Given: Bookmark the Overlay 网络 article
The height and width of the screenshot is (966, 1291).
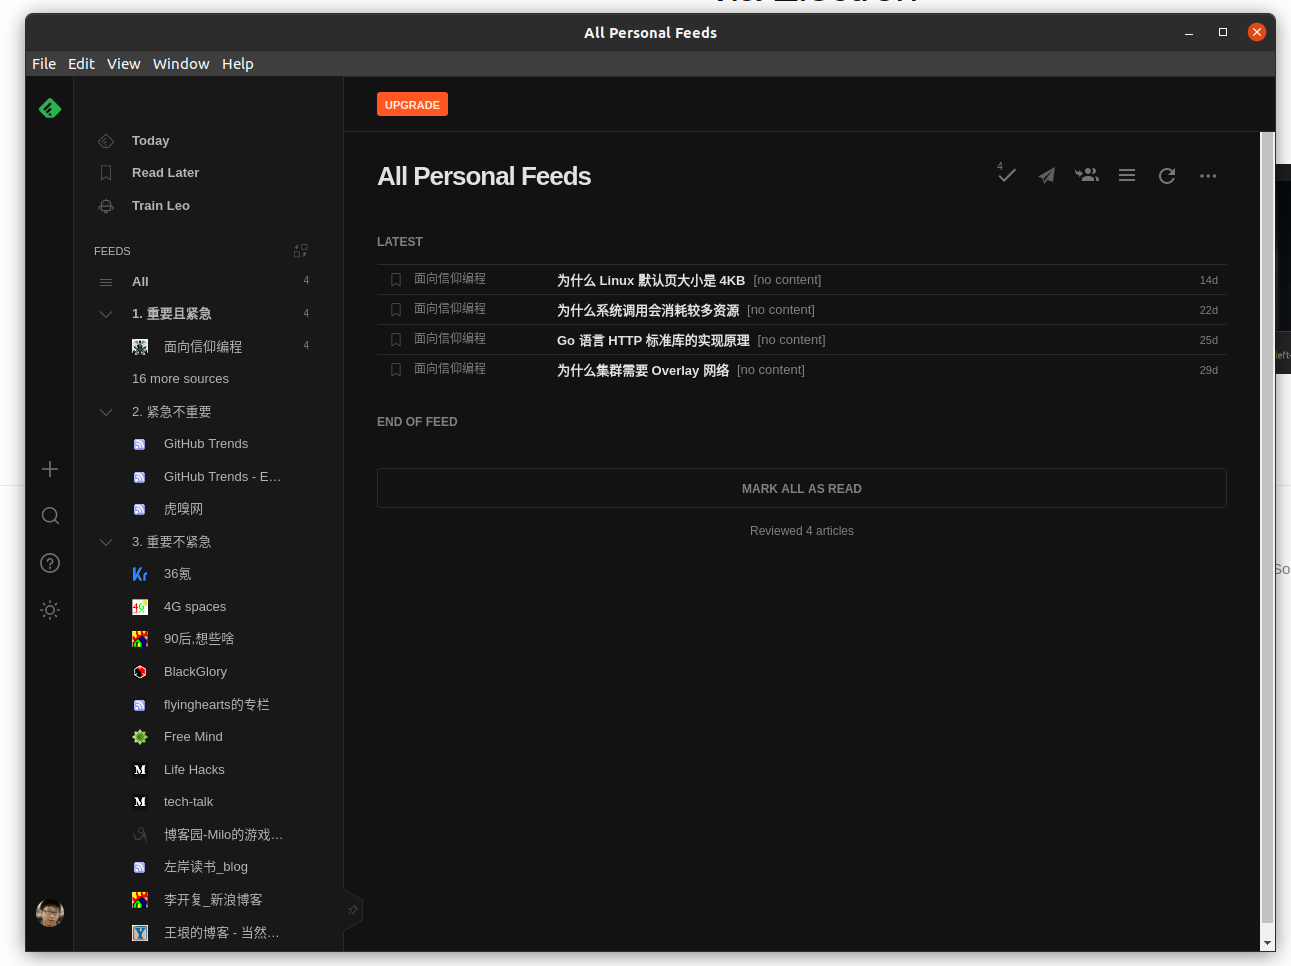Looking at the screenshot, I should click(396, 370).
